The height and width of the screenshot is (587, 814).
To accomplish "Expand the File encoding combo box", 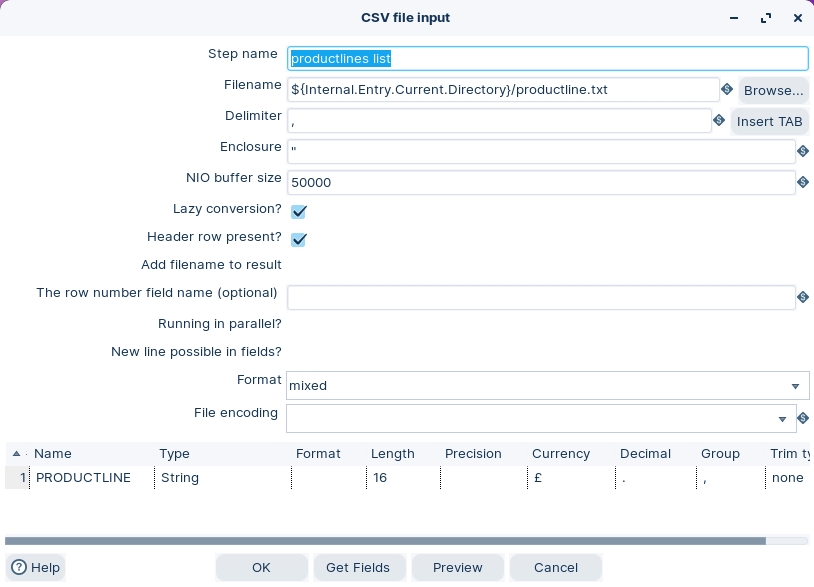I will click(x=782, y=419).
